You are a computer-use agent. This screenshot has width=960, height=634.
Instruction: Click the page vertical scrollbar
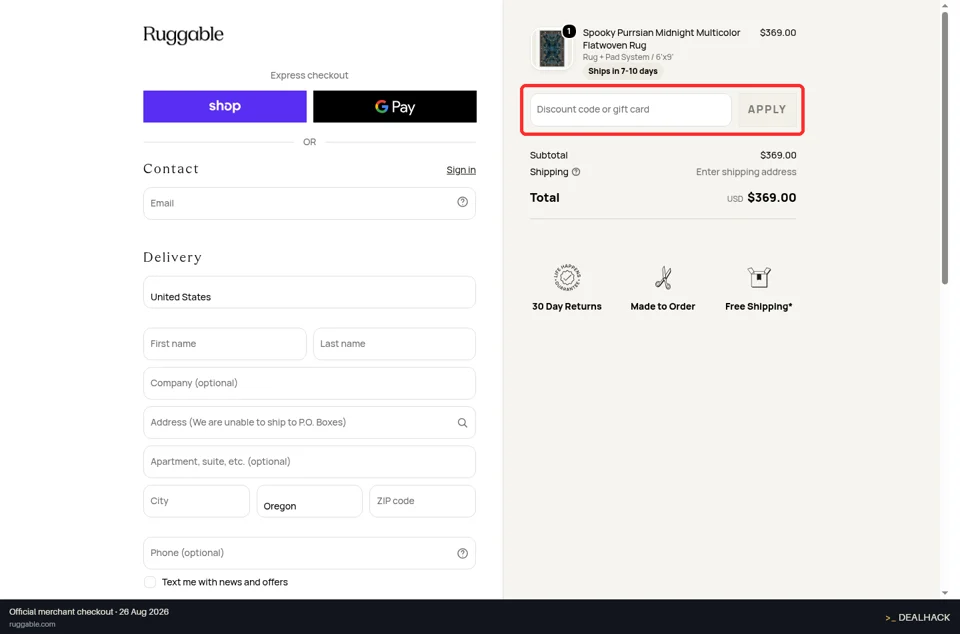945,147
